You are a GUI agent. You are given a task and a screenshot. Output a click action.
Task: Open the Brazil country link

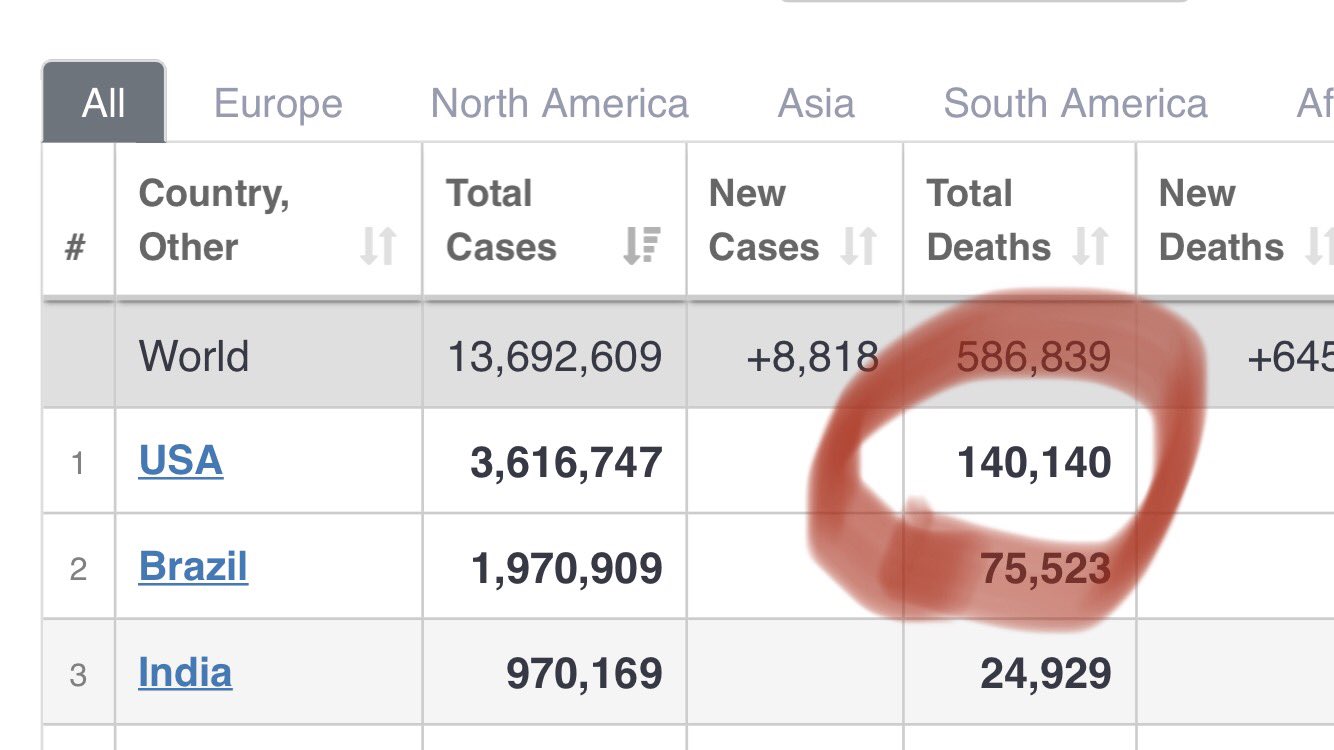click(x=193, y=567)
